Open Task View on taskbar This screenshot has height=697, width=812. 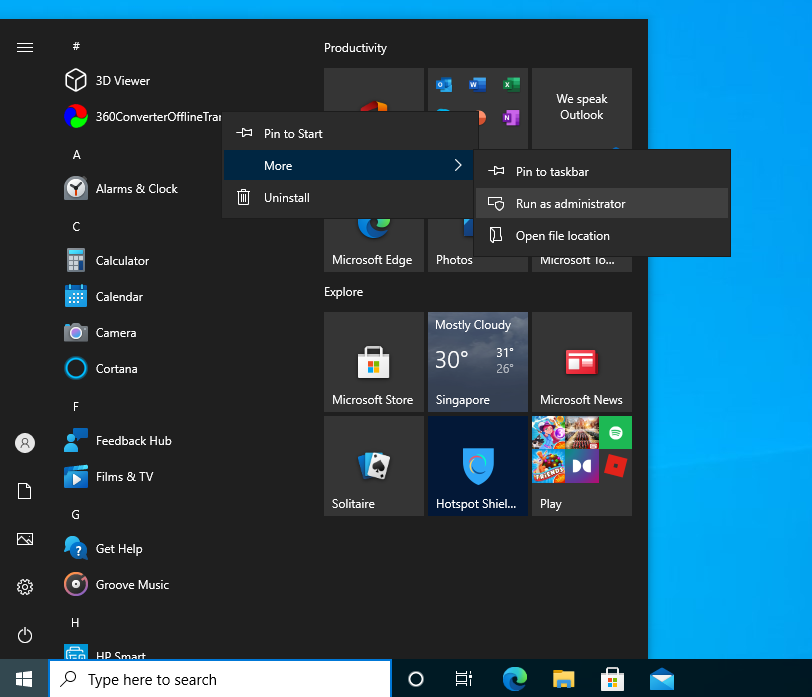pos(463,679)
